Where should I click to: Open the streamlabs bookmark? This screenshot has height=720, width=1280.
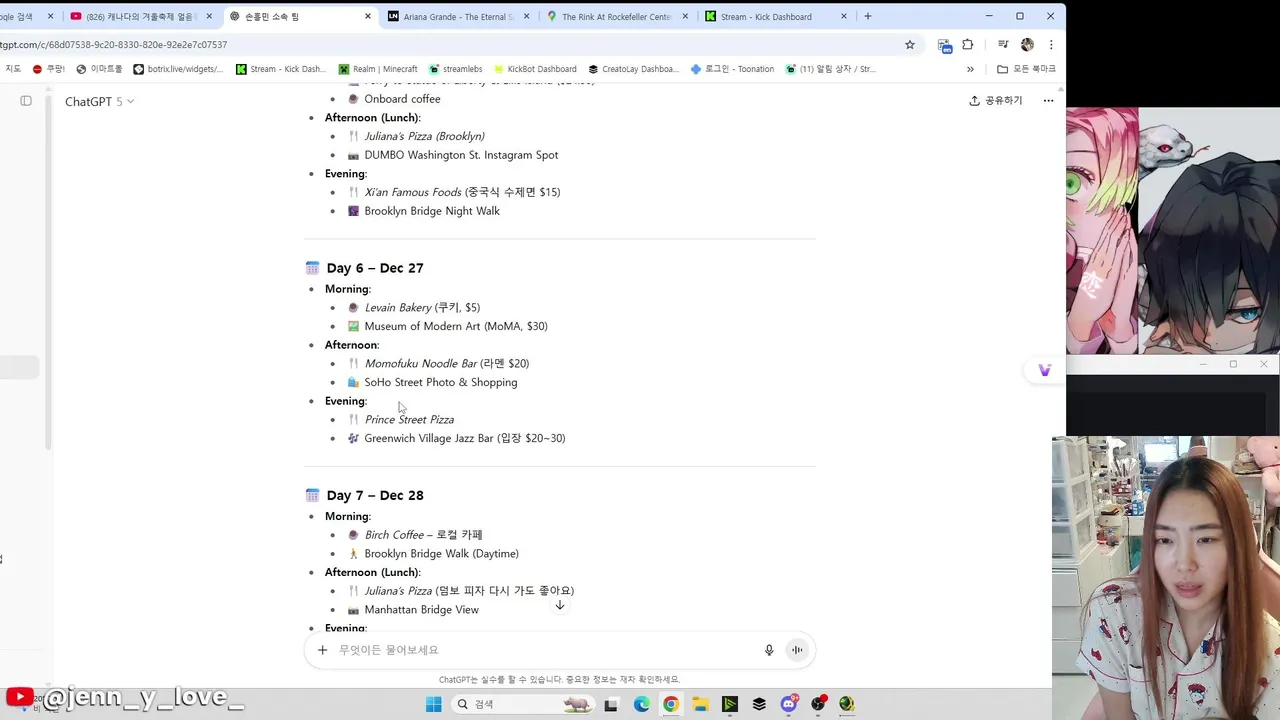click(x=455, y=69)
